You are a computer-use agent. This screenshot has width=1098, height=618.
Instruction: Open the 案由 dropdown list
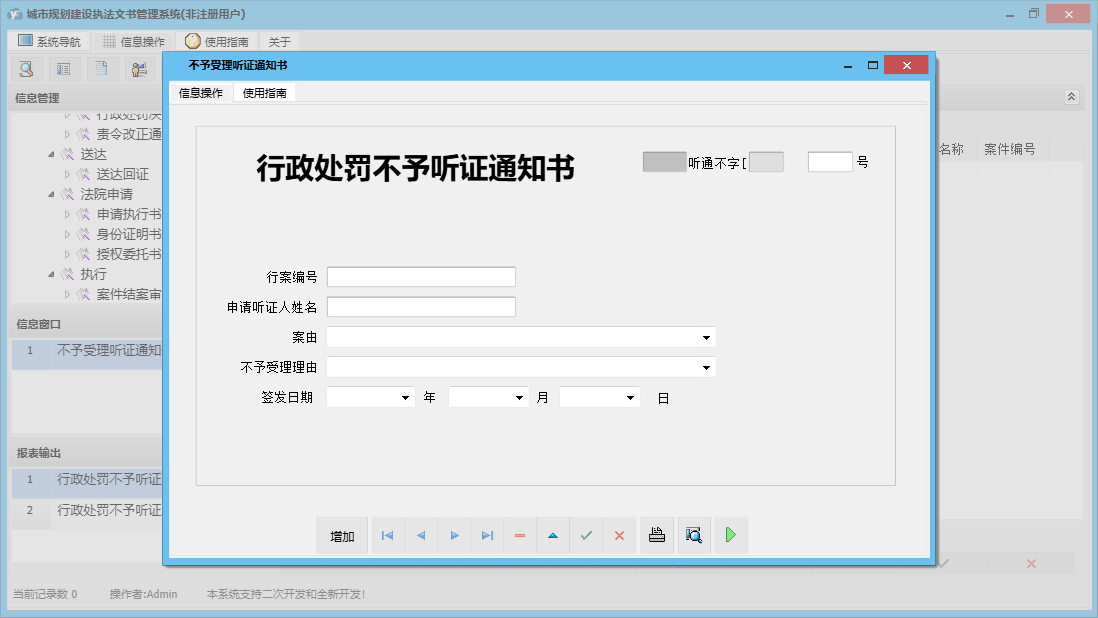point(707,337)
